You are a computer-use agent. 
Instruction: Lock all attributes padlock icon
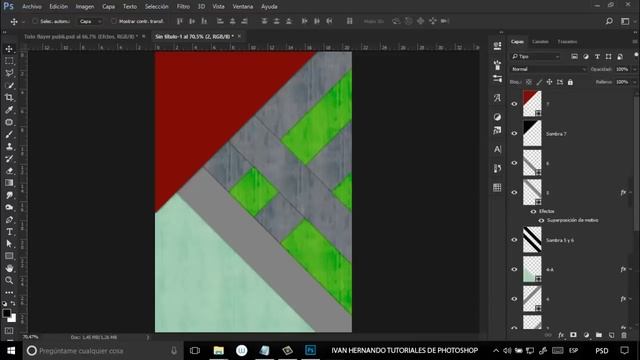pyautogui.click(x=570, y=82)
